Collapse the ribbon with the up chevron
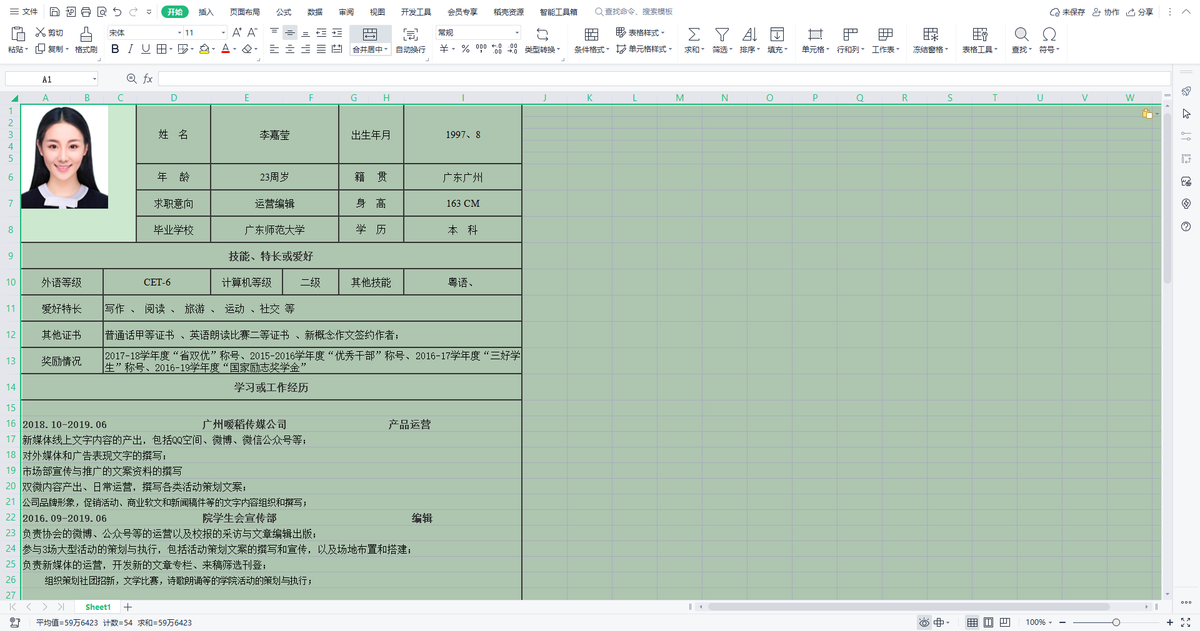 coord(1187,12)
